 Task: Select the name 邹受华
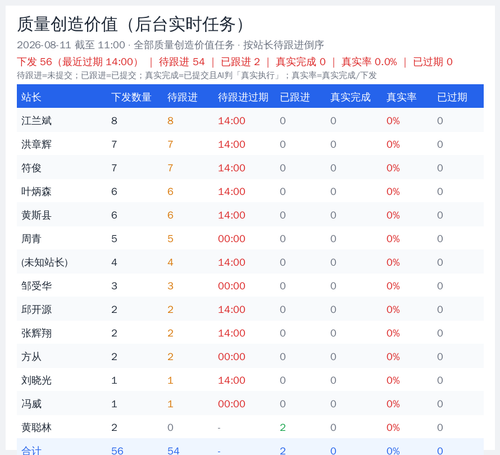(36, 286)
